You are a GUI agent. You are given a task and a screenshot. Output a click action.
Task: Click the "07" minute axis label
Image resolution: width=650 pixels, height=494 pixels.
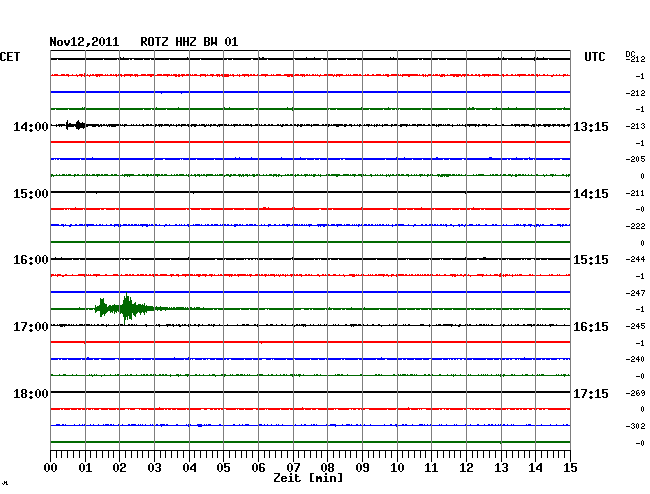pos(293,467)
